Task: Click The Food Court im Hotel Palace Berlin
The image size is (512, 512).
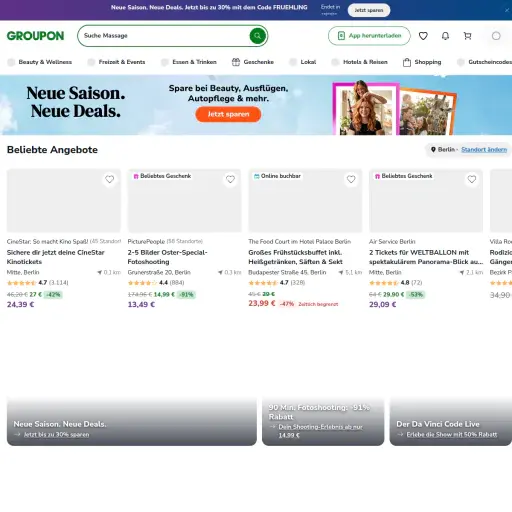Action: tap(299, 241)
